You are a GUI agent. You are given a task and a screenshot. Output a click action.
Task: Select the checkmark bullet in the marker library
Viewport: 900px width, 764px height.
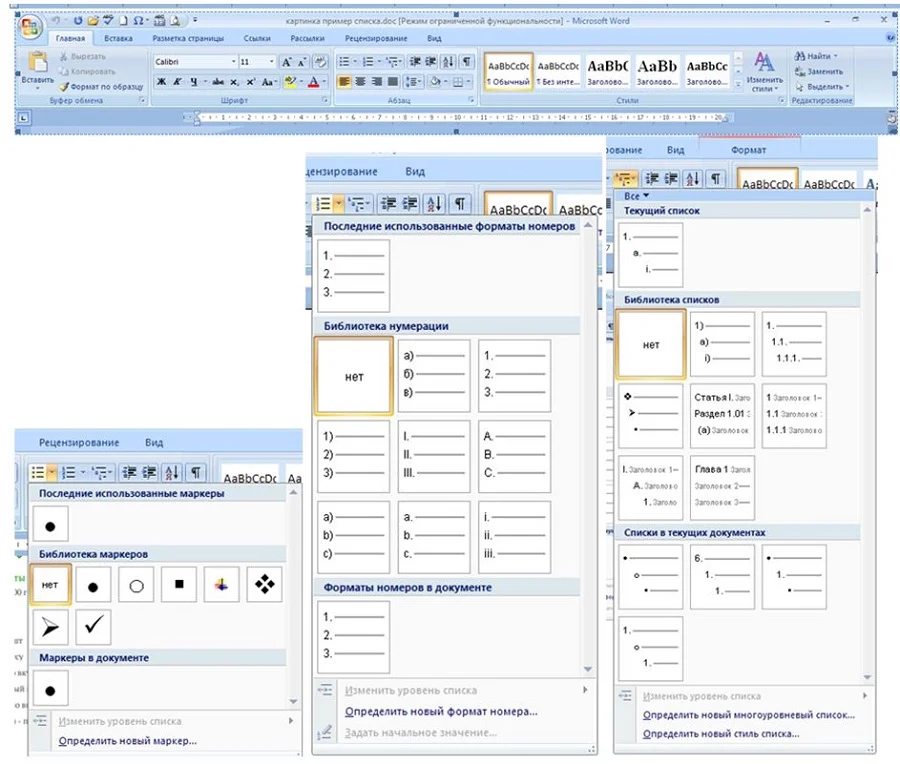click(x=92, y=627)
